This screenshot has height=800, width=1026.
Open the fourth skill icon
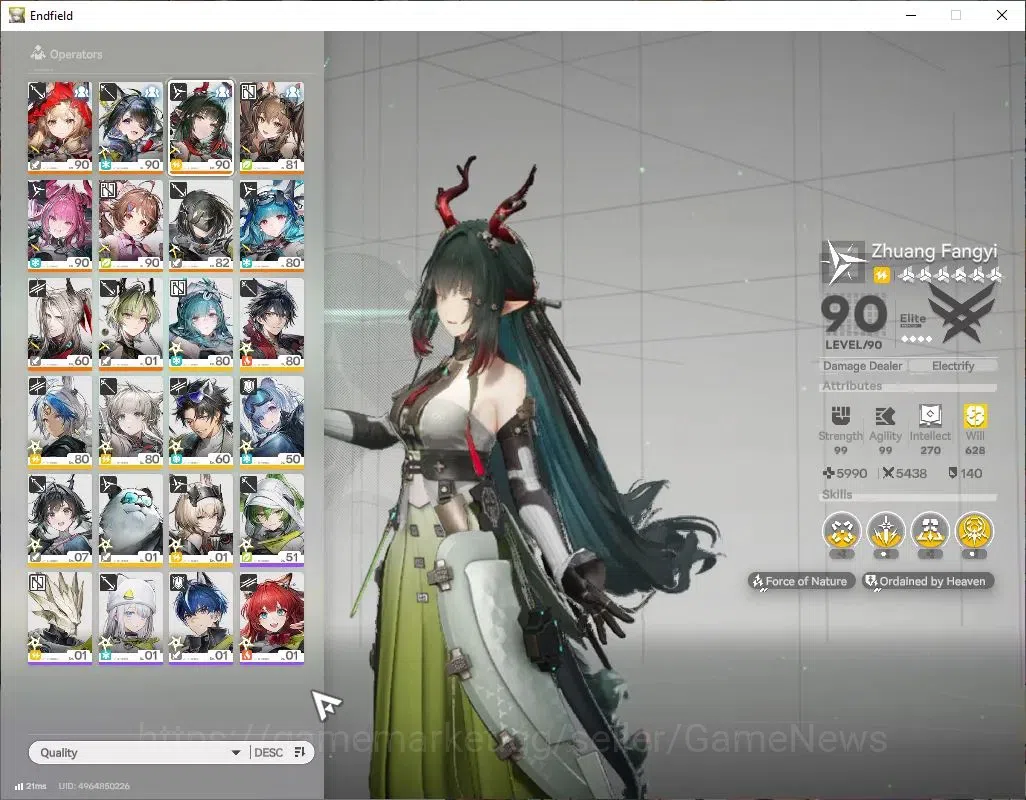click(974, 530)
